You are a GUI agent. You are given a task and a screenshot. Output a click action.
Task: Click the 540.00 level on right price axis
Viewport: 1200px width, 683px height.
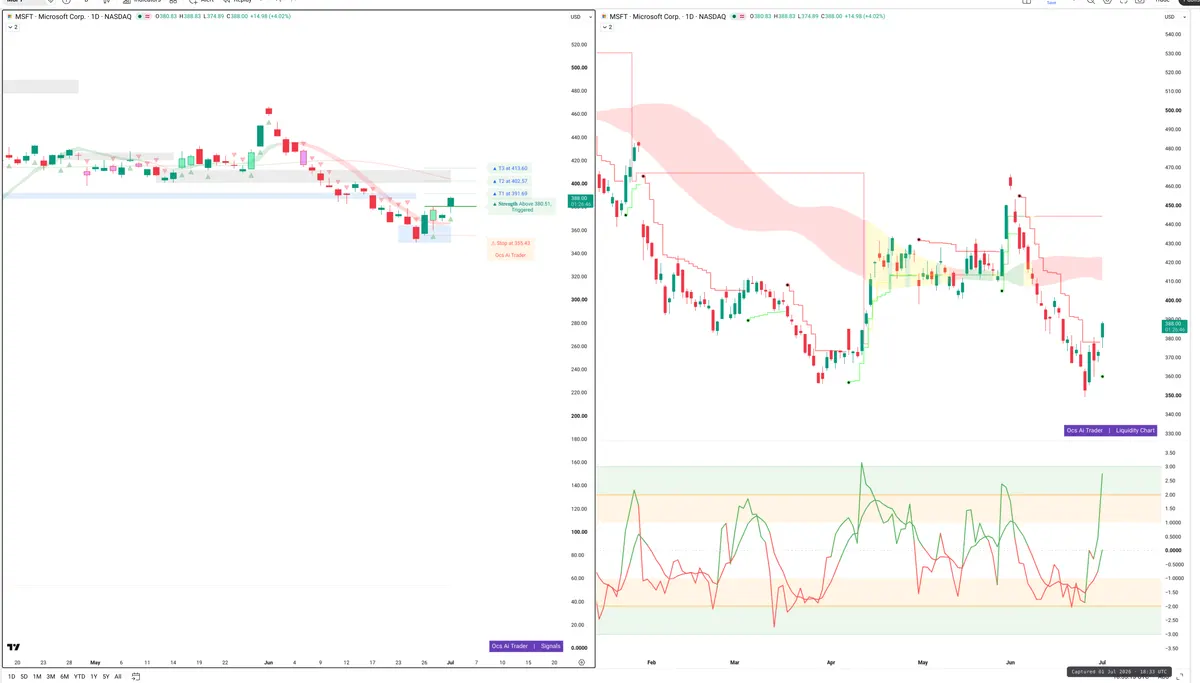[1173, 35]
